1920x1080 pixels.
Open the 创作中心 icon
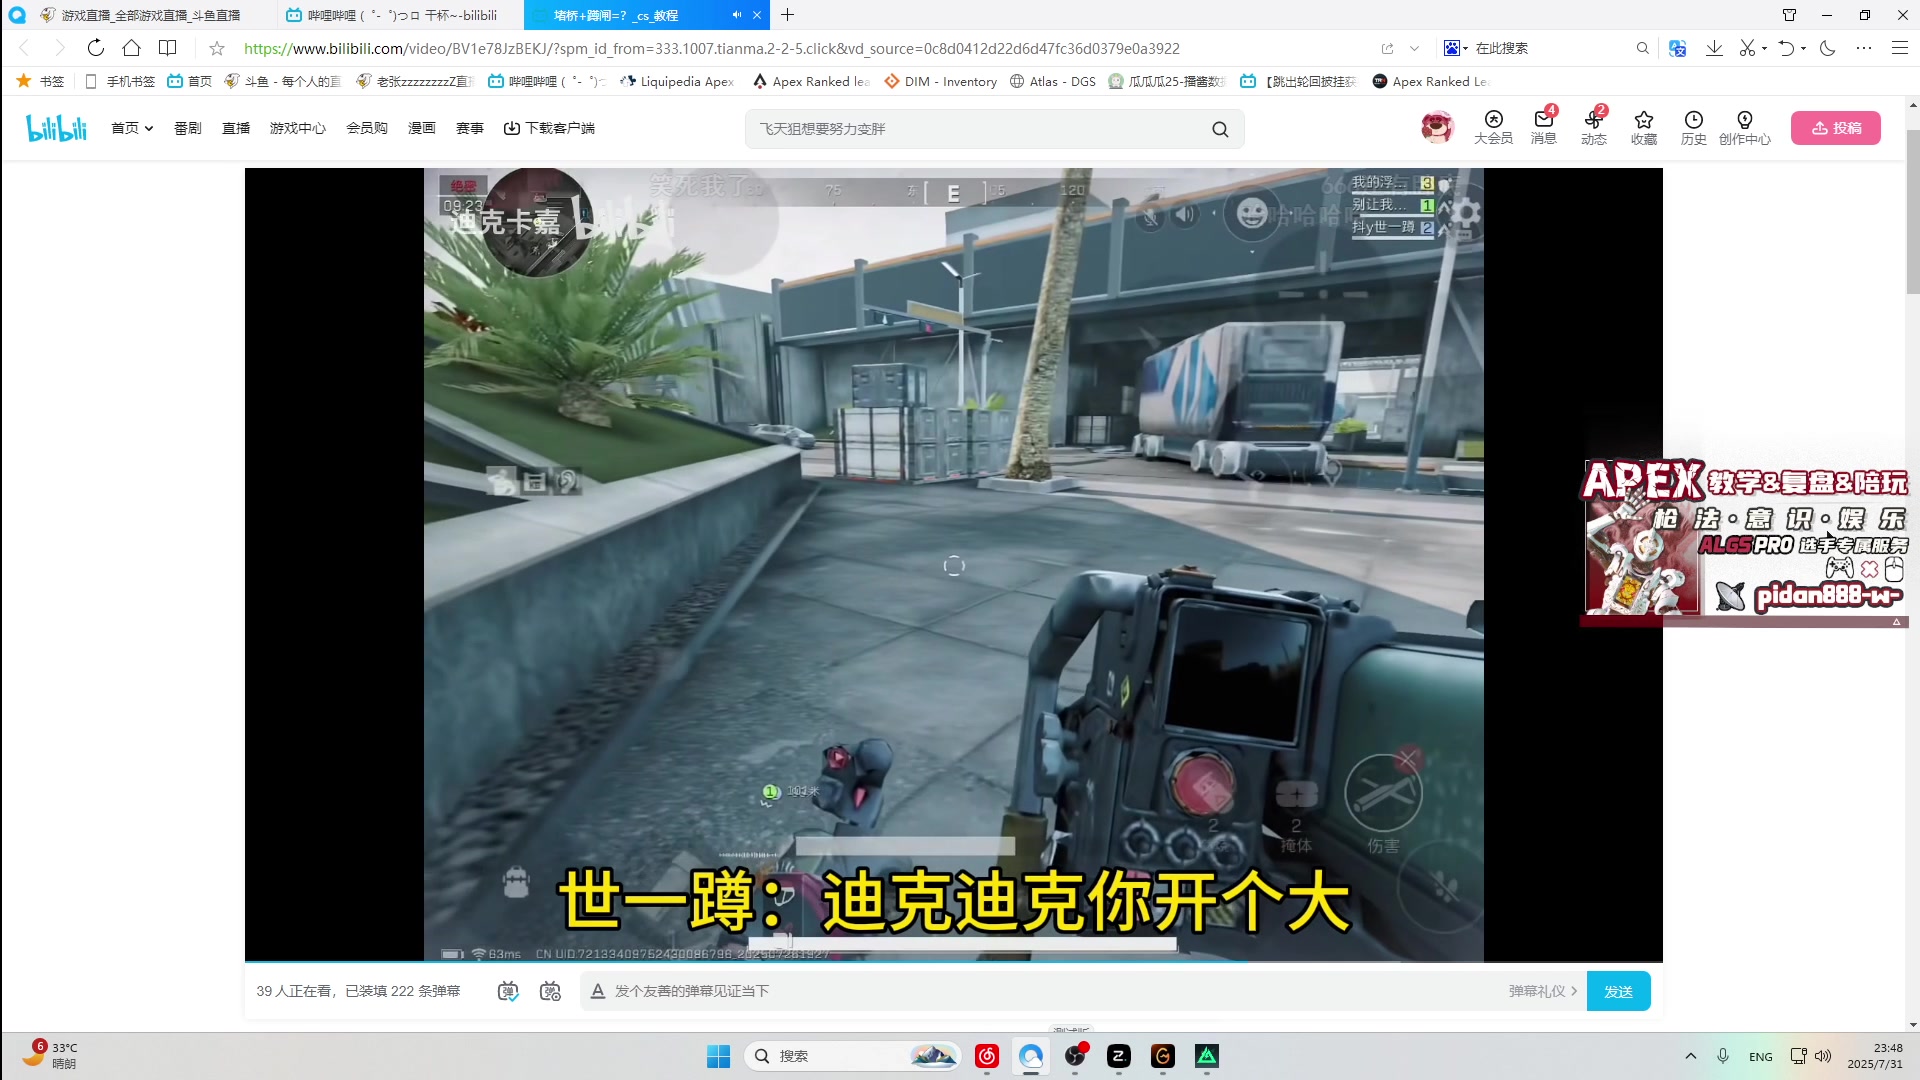tap(1745, 128)
